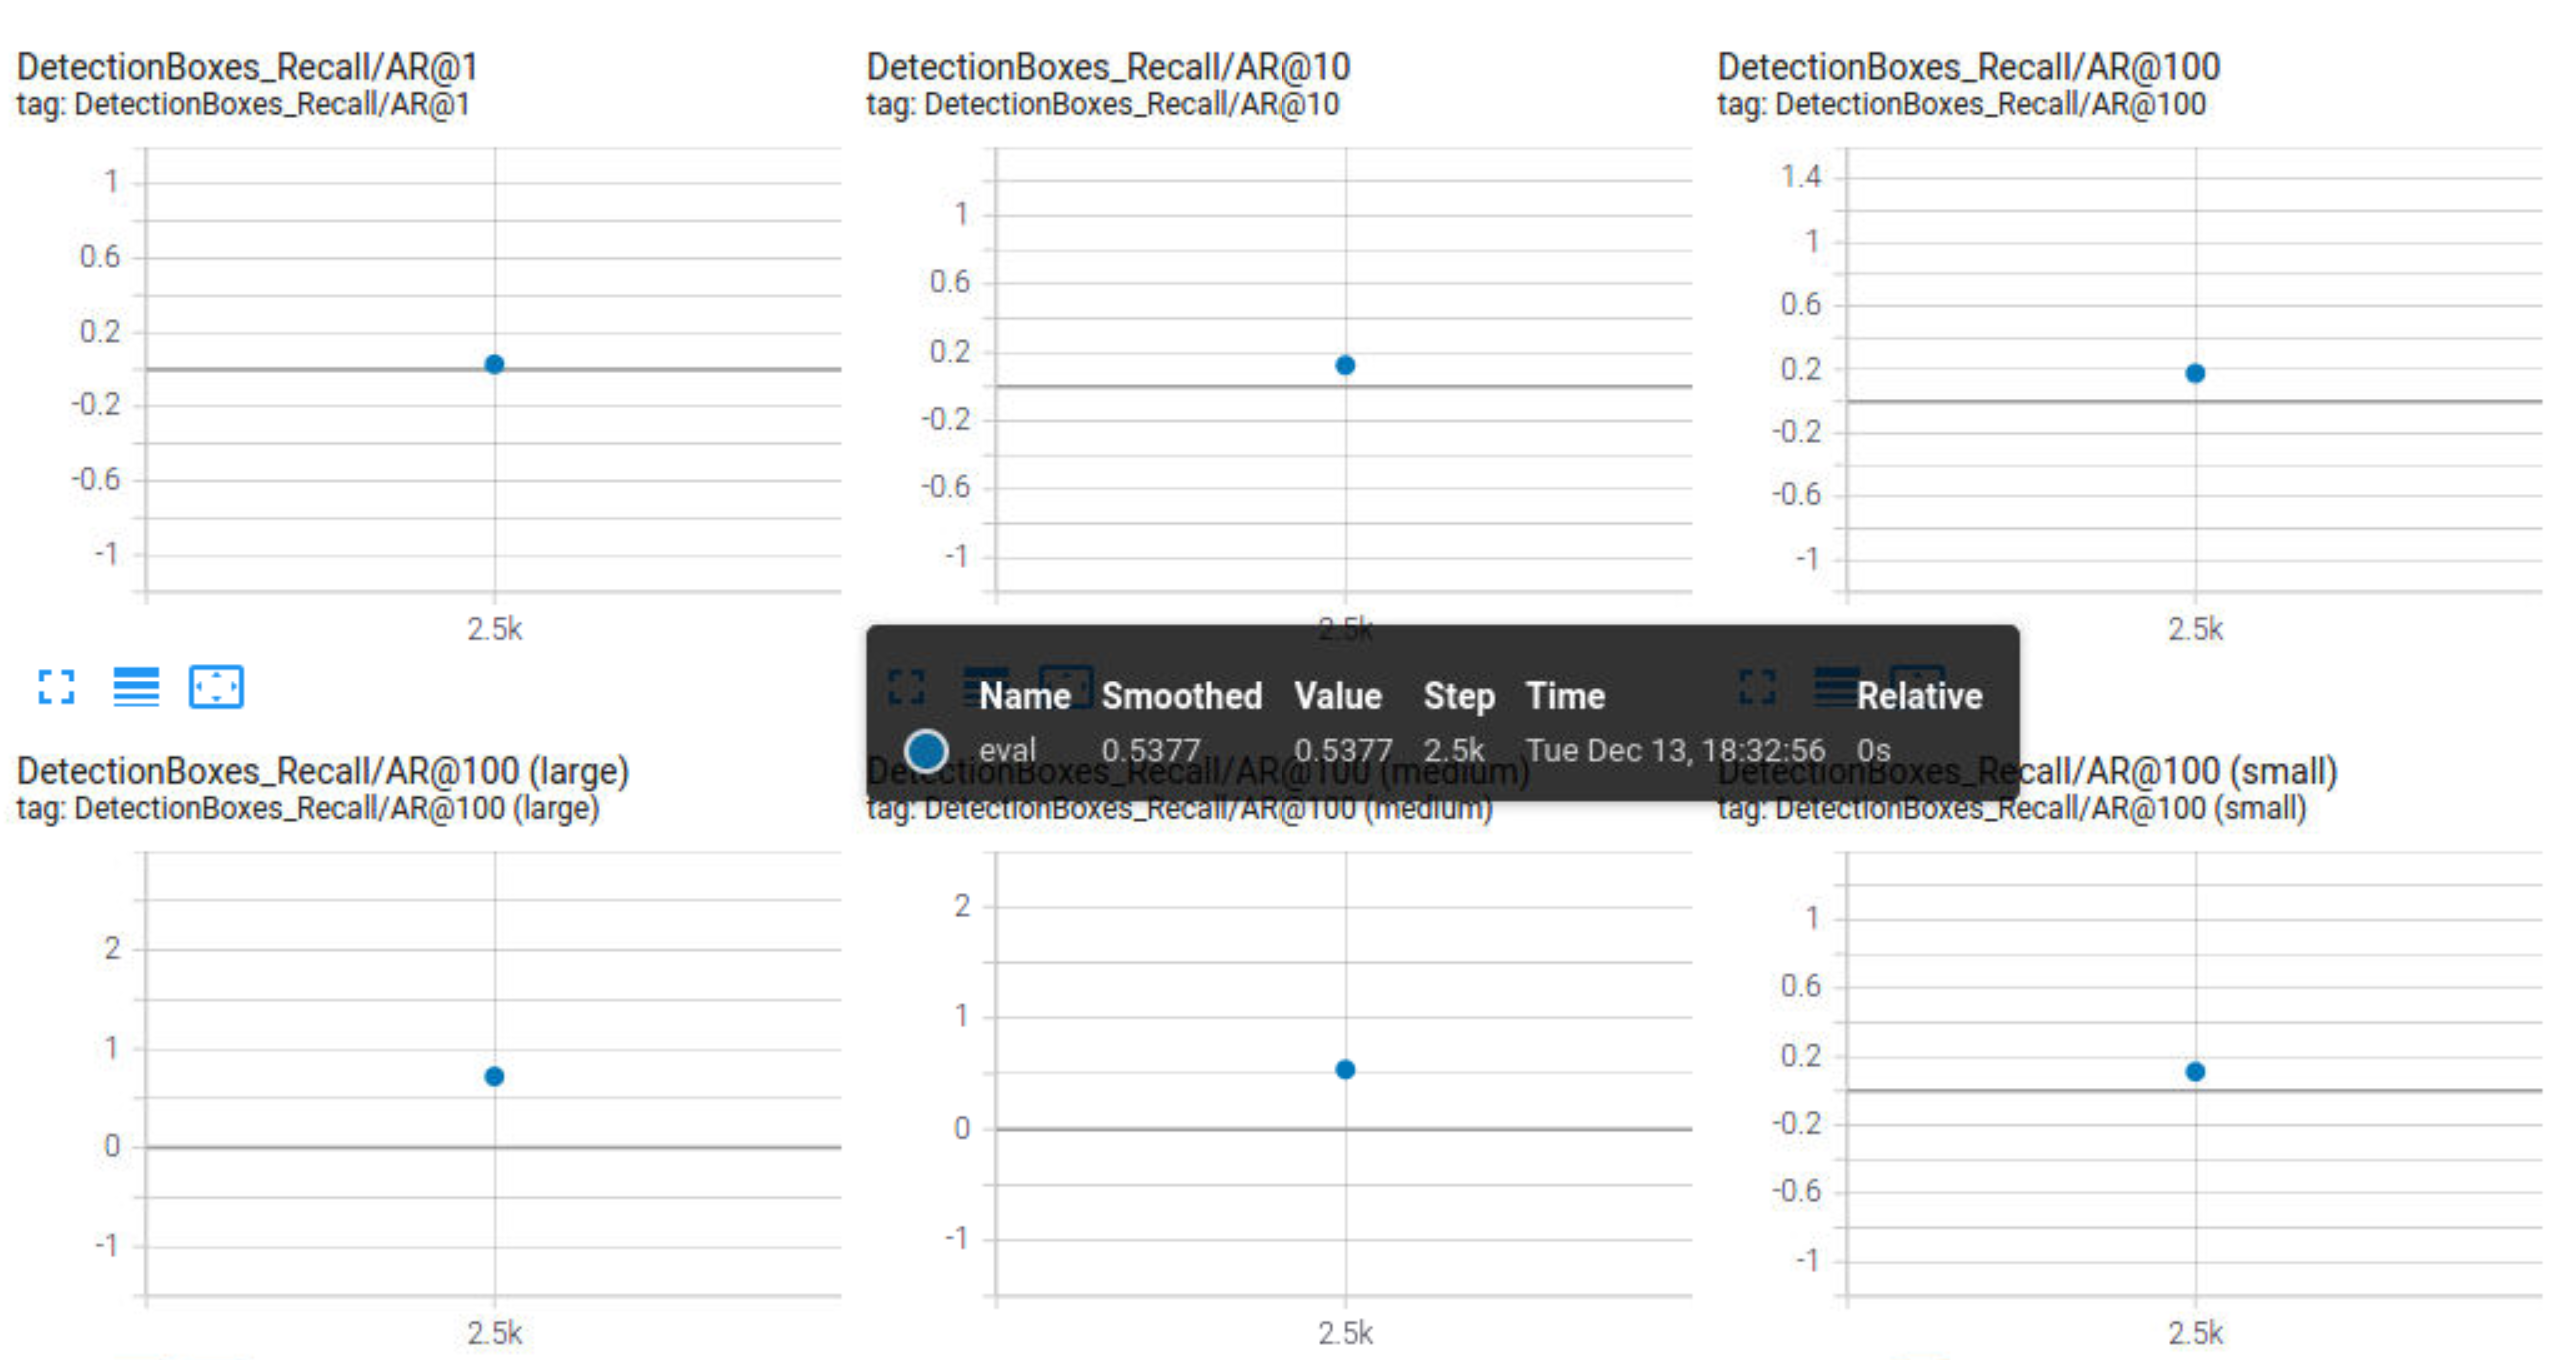
Task: Toggle y-axis log scale for AR@1 chart
Action: (136, 687)
